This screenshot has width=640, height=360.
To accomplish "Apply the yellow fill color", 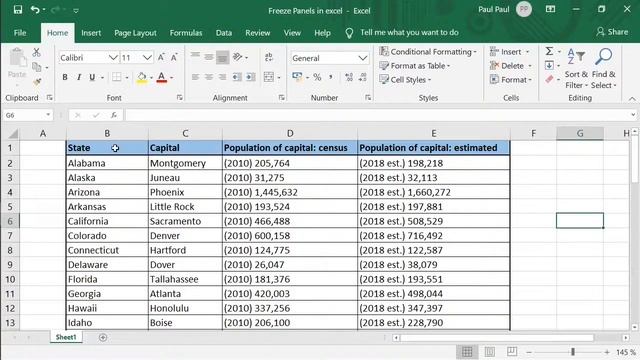I will tap(142, 77).
